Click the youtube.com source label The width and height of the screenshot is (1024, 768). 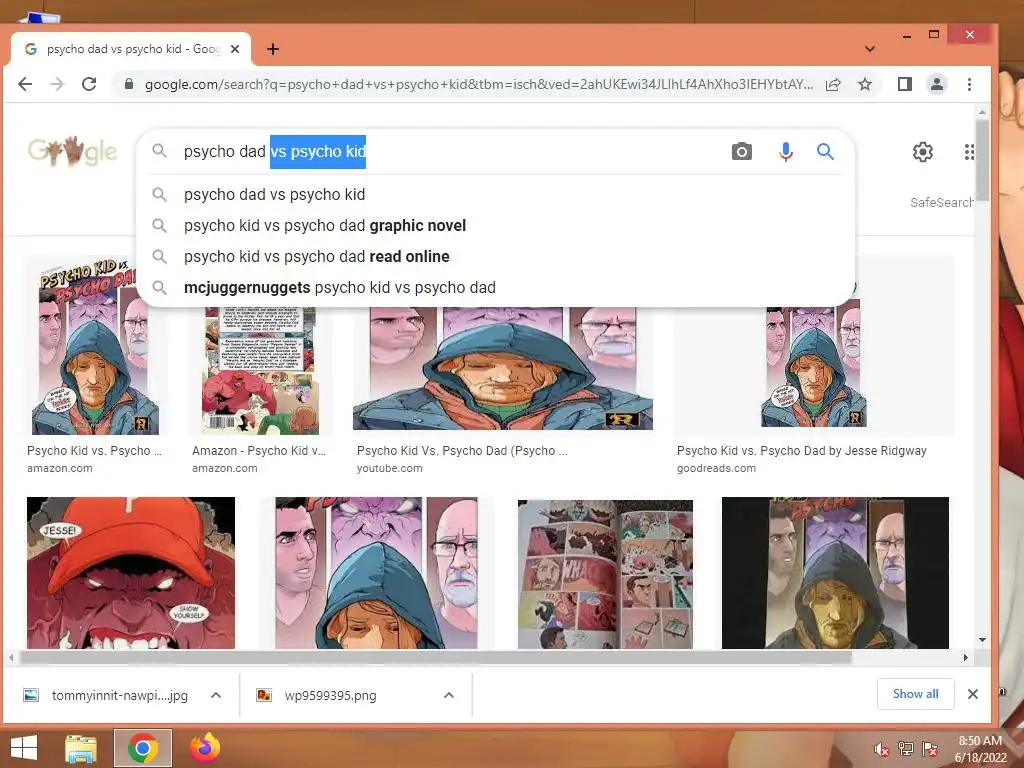point(389,468)
